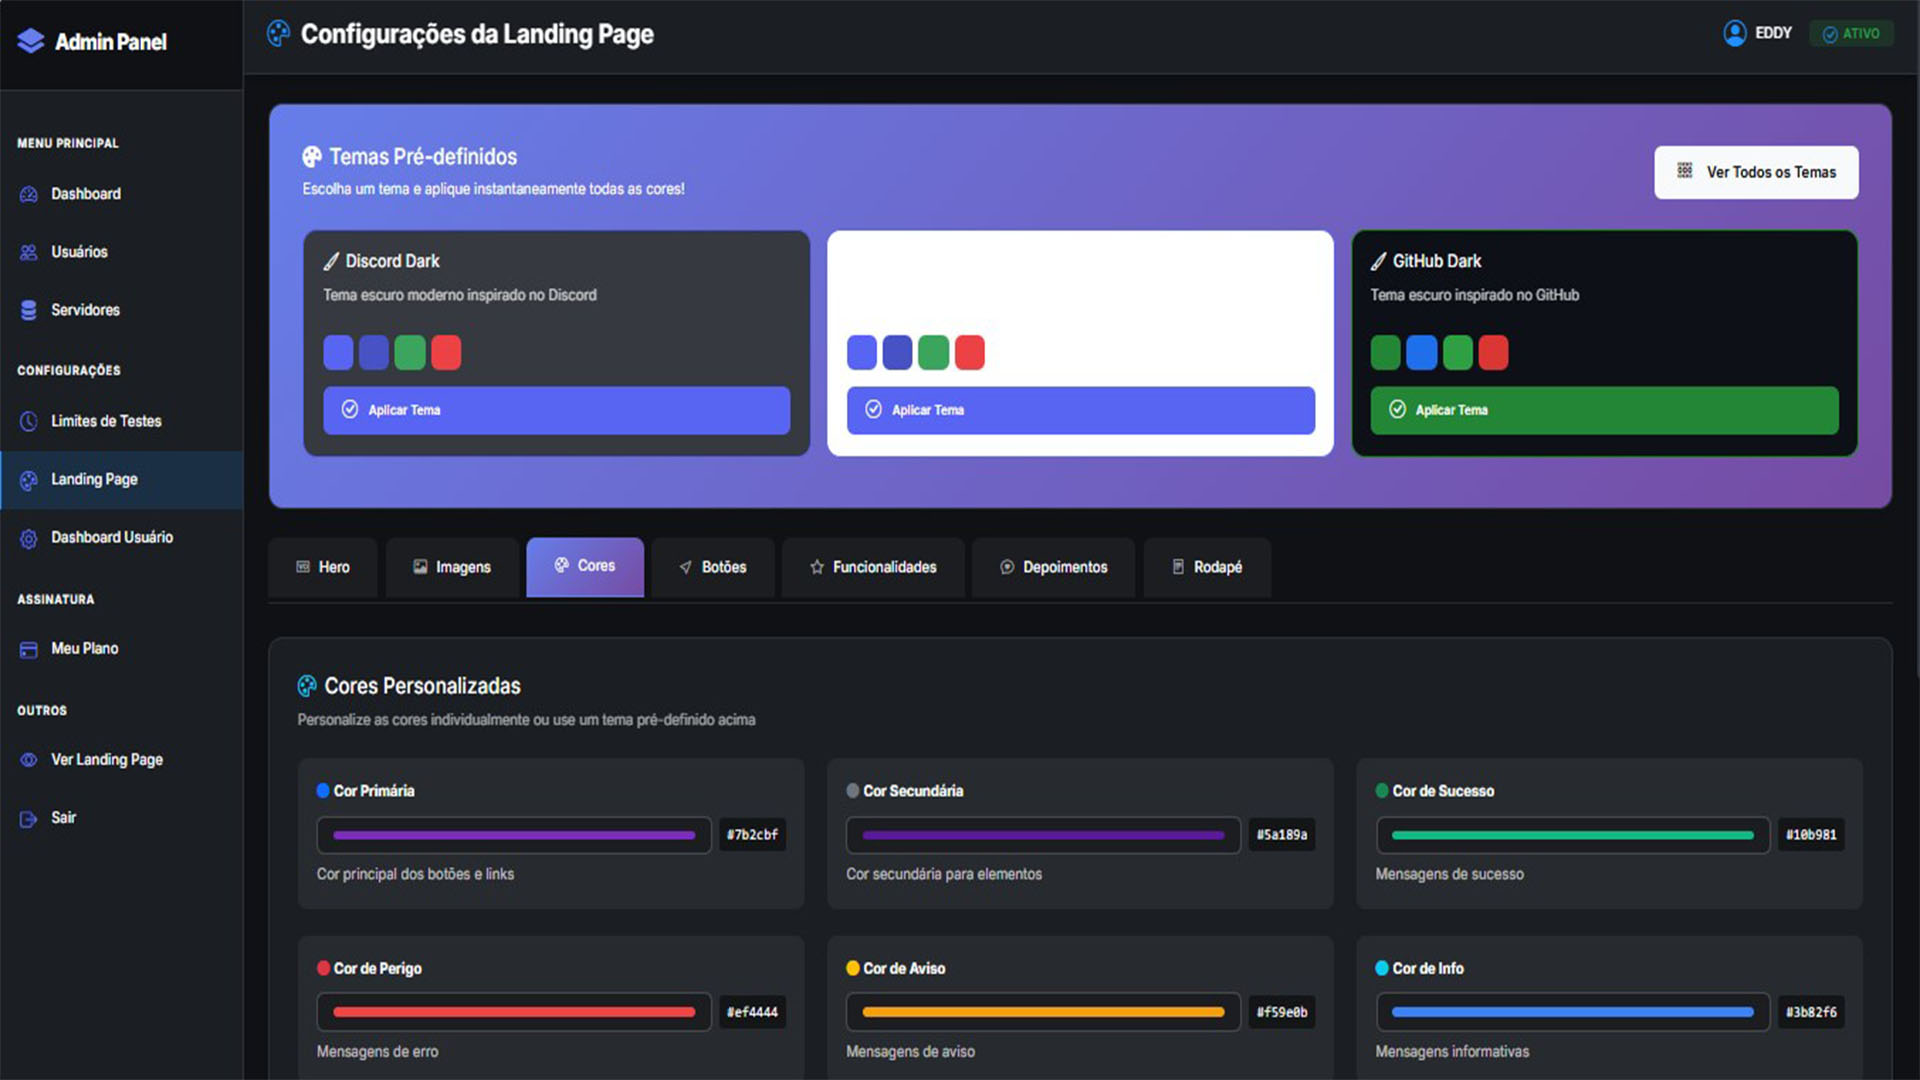
Task: Click the Cor de Perigo hex value #ef4444
Action: coord(752,1012)
